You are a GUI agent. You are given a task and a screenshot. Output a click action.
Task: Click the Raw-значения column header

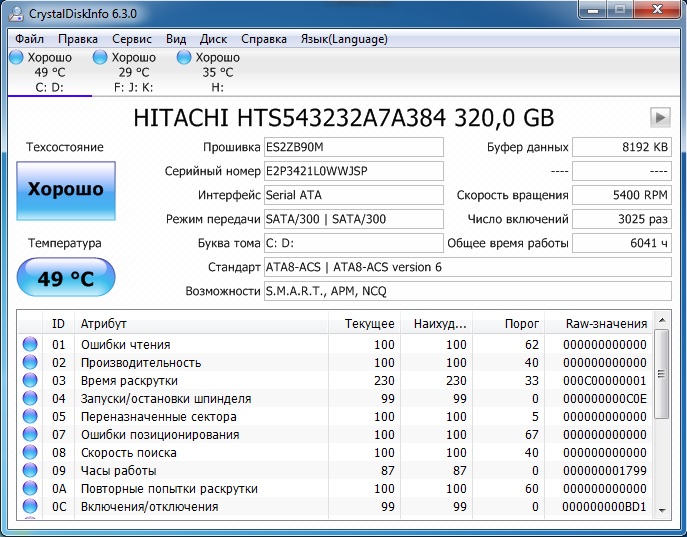coord(598,324)
